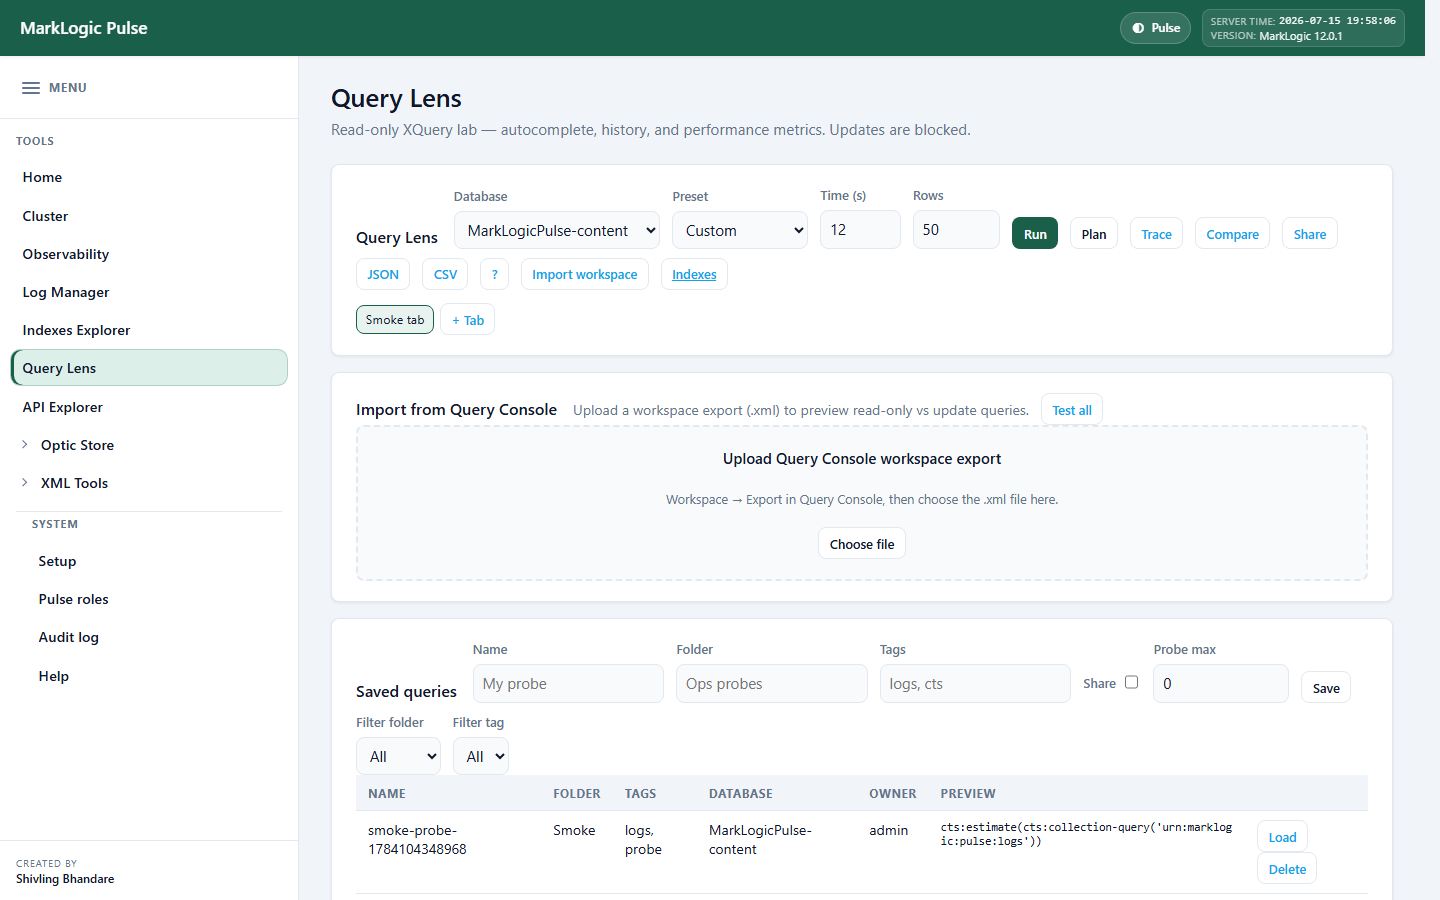Click the Probe max field
Image resolution: width=1440 pixels, height=900 pixels.
(1221, 684)
